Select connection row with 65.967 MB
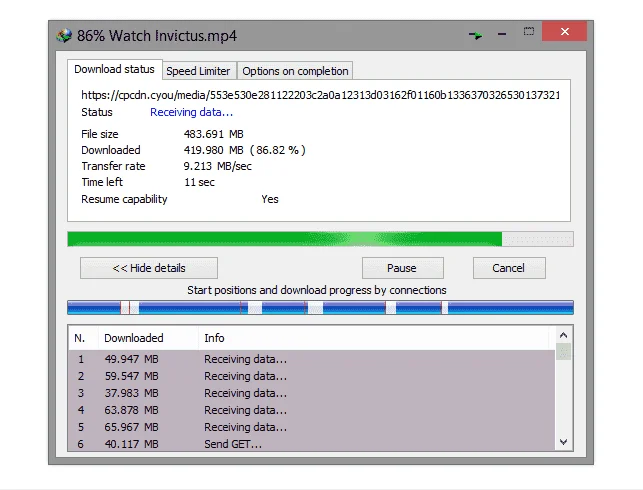The image size is (643, 490). [312, 427]
